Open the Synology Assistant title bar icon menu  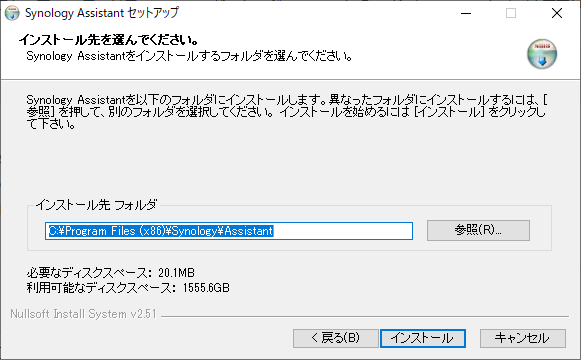(12, 13)
